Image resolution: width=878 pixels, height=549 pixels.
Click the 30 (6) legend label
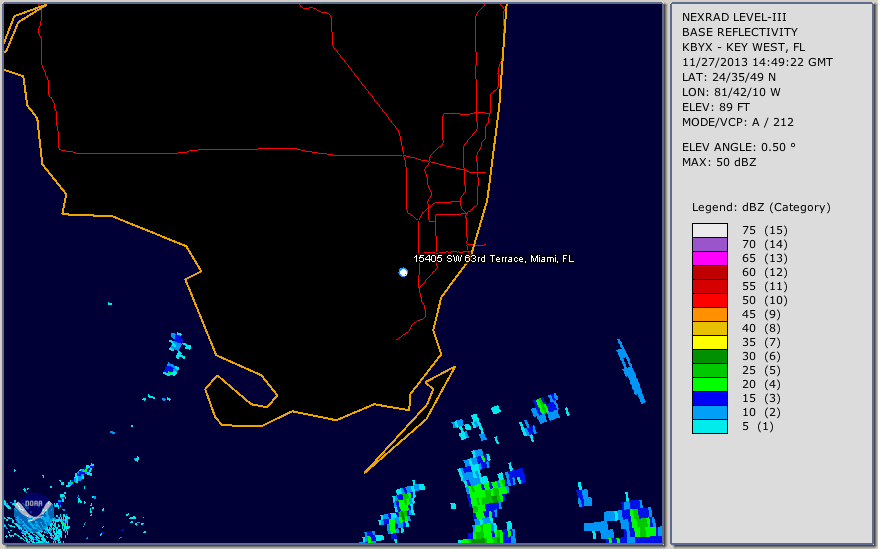click(761, 356)
